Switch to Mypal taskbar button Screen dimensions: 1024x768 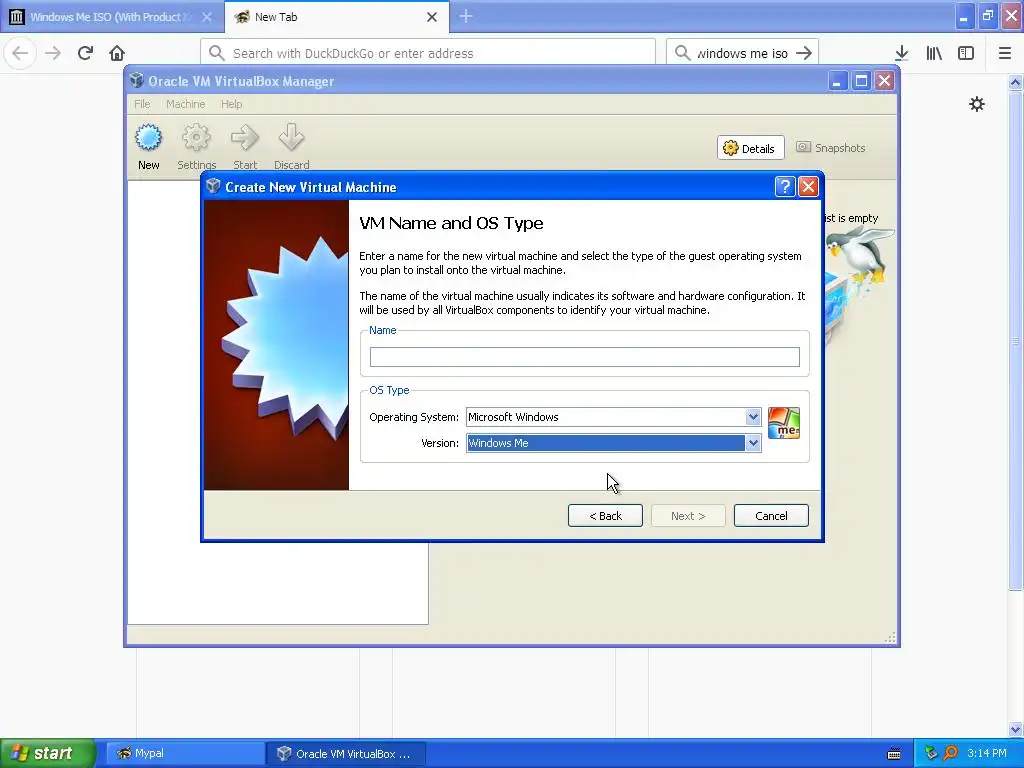click(x=185, y=753)
